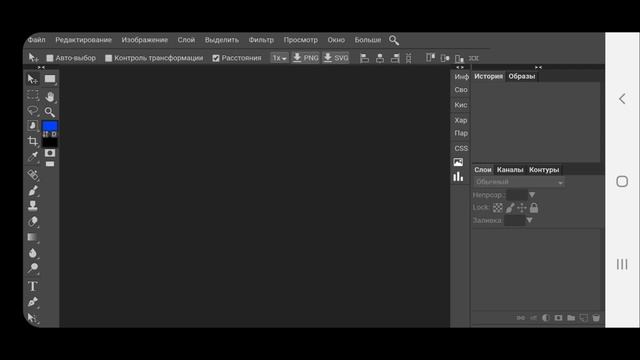Image resolution: width=640 pixels, height=360 pixels.
Task: Switch to the Контуры tab
Action: click(544, 170)
